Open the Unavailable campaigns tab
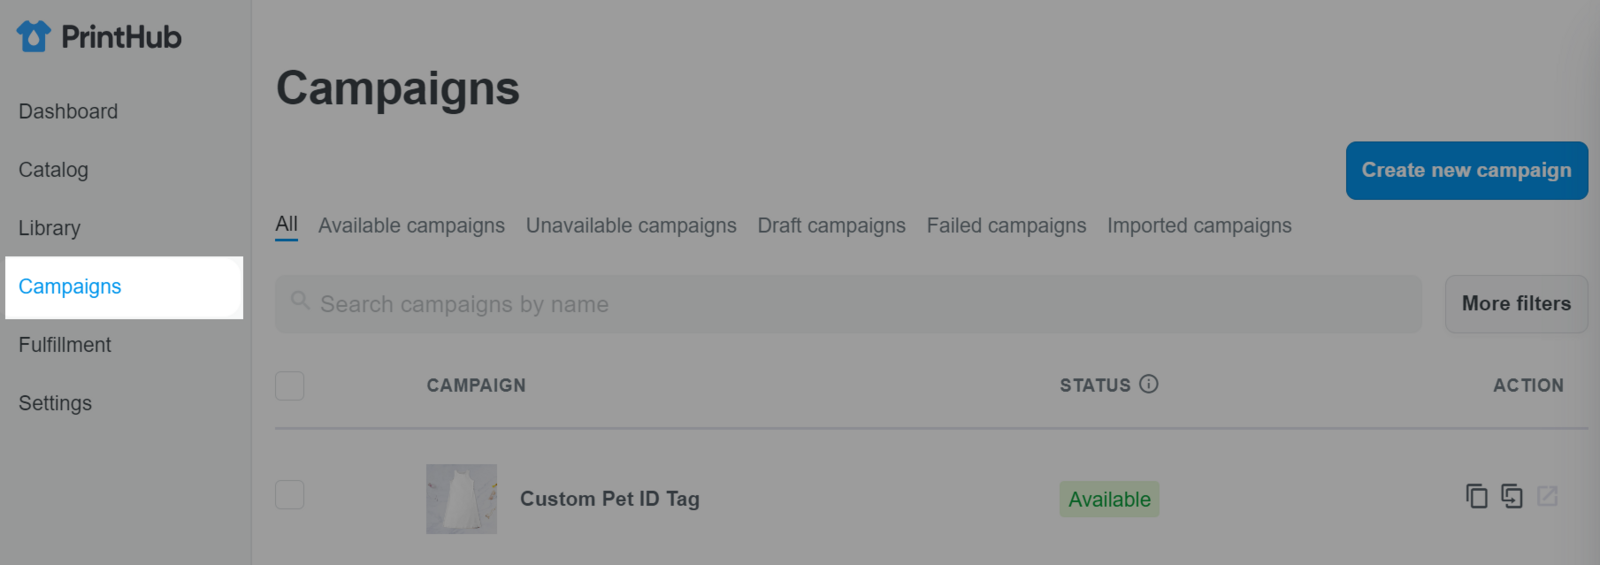 pos(631,226)
